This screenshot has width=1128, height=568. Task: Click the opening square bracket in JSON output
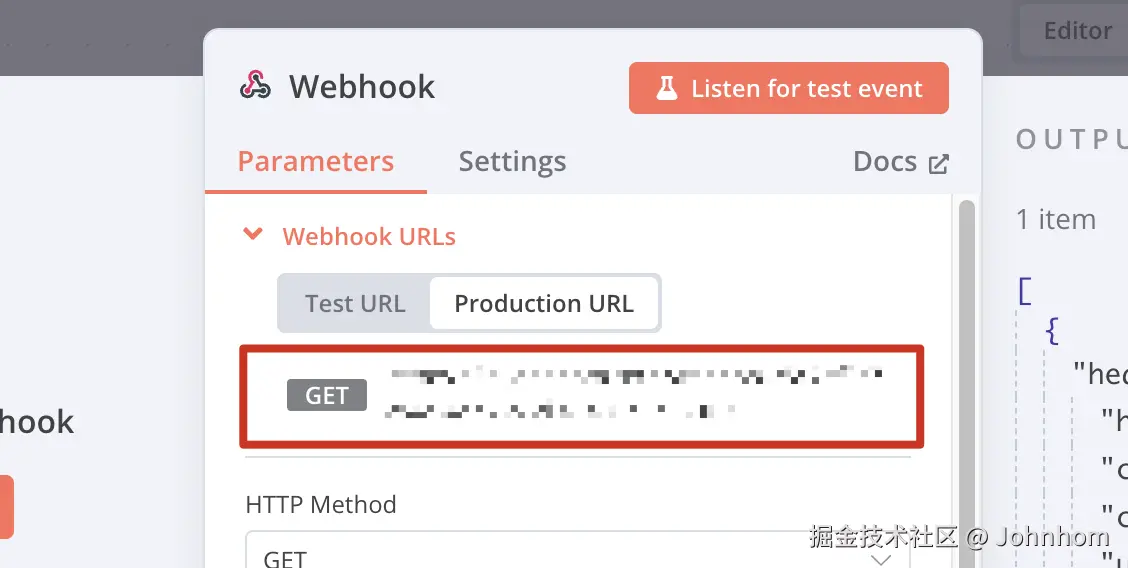click(x=1024, y=291)
